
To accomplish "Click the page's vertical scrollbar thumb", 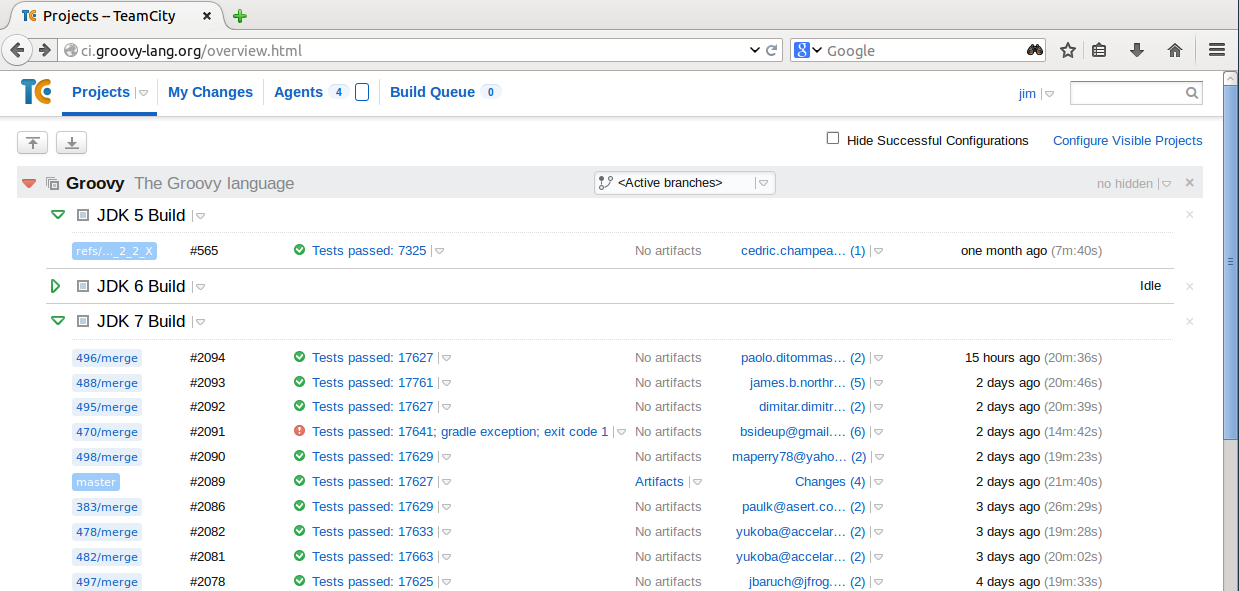I will click(x=1230, y=262).
